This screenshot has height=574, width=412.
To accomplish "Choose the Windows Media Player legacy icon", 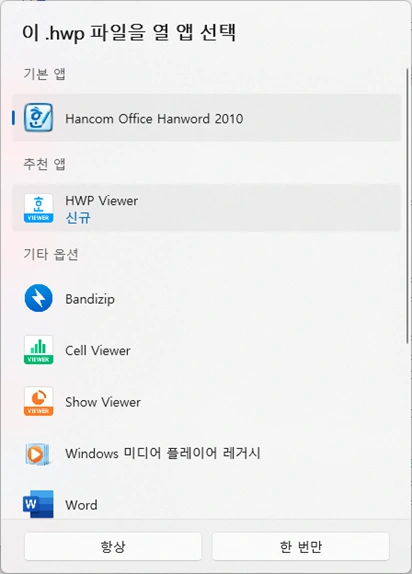I will [x=37, y=454].
